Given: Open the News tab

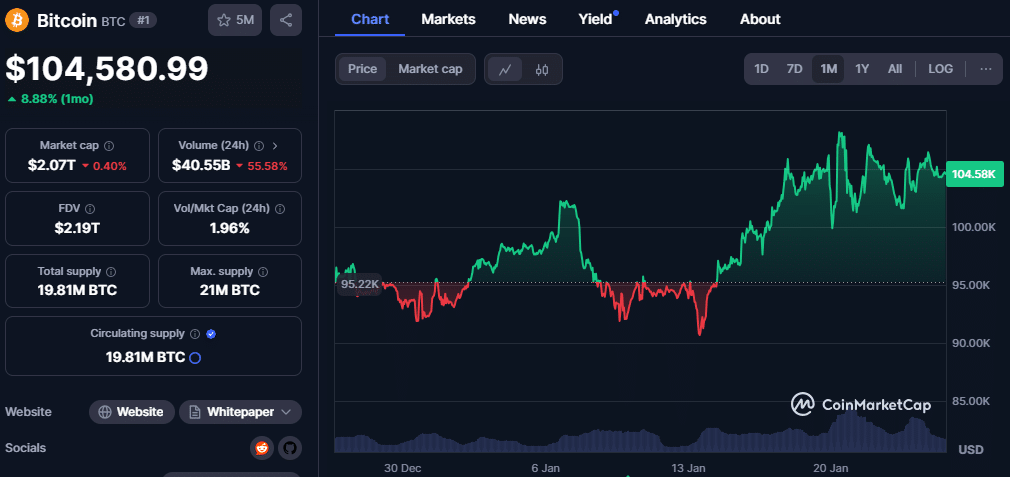Looking at the screenshot, I should point(527,19).
